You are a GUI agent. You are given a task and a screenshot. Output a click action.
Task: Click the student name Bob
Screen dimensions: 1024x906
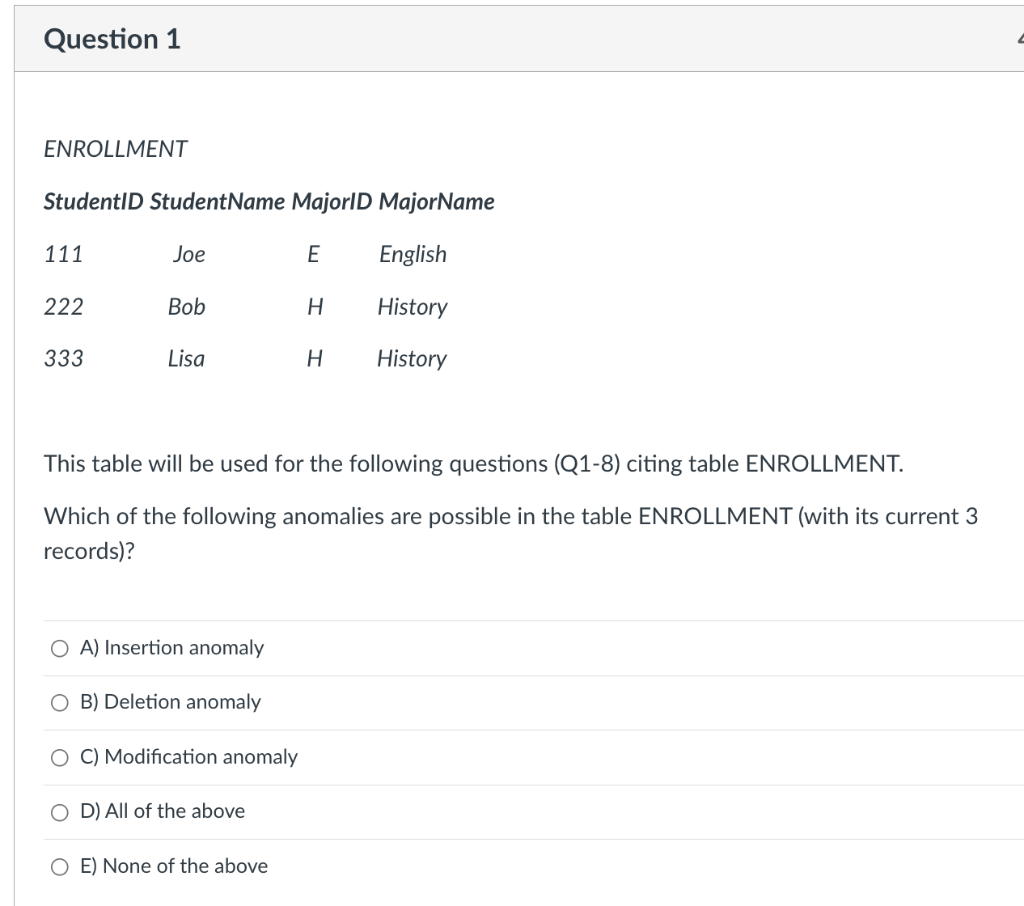coord(186,306)
